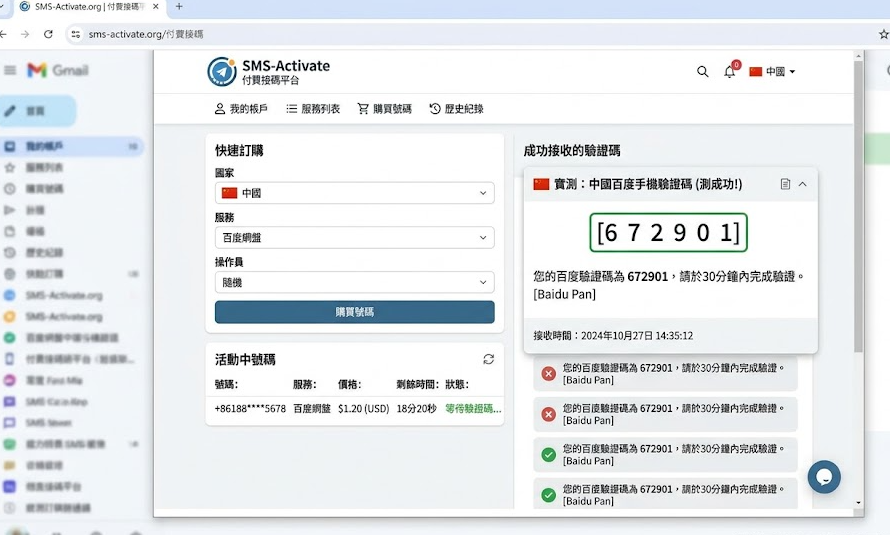Open the notifications bell
890x535 pixels.
click(730, 71)
